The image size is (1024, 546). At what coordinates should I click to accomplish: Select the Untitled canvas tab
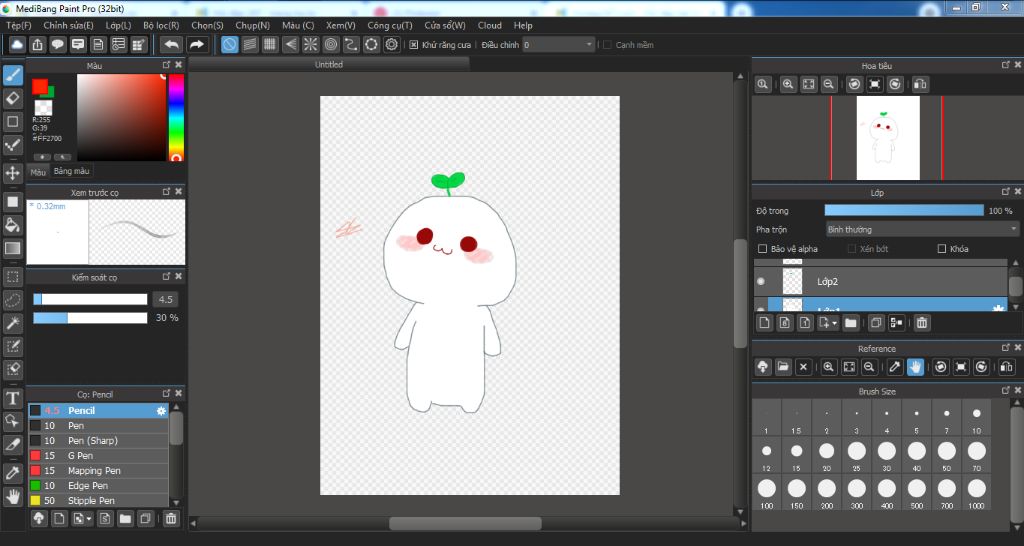click(328, 65)
